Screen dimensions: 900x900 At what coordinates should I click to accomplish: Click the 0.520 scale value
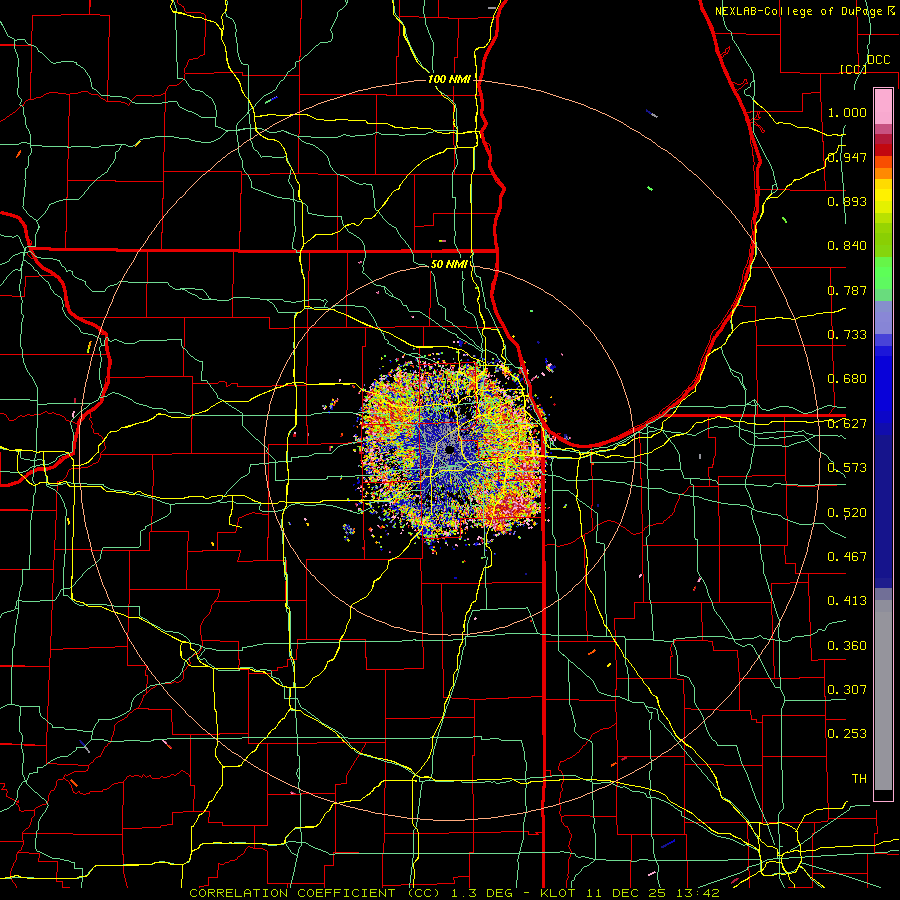coord(847,513)
